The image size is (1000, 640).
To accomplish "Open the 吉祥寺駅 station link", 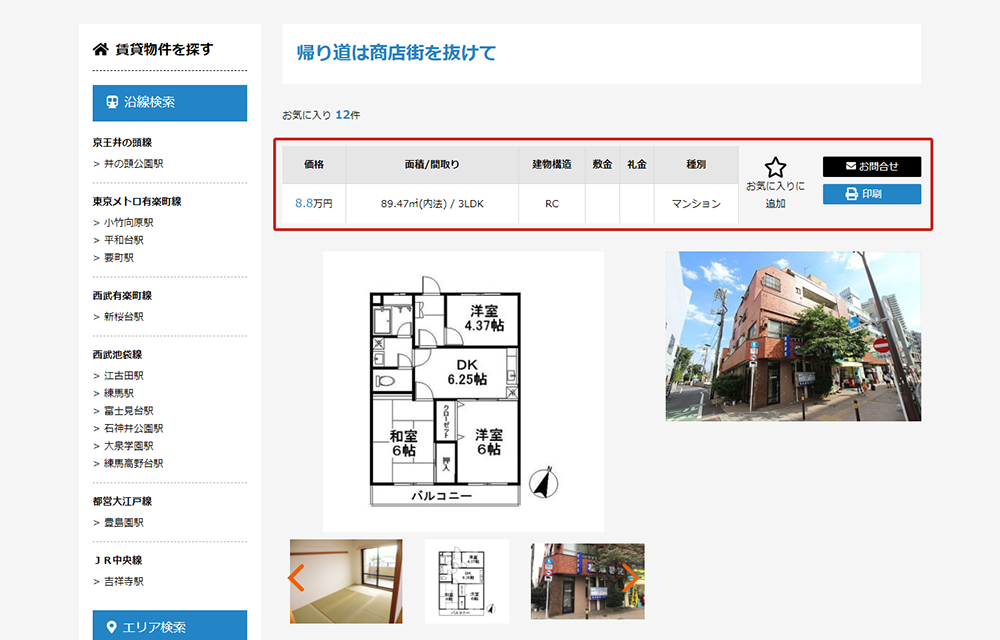I will [x=124, y=581].
